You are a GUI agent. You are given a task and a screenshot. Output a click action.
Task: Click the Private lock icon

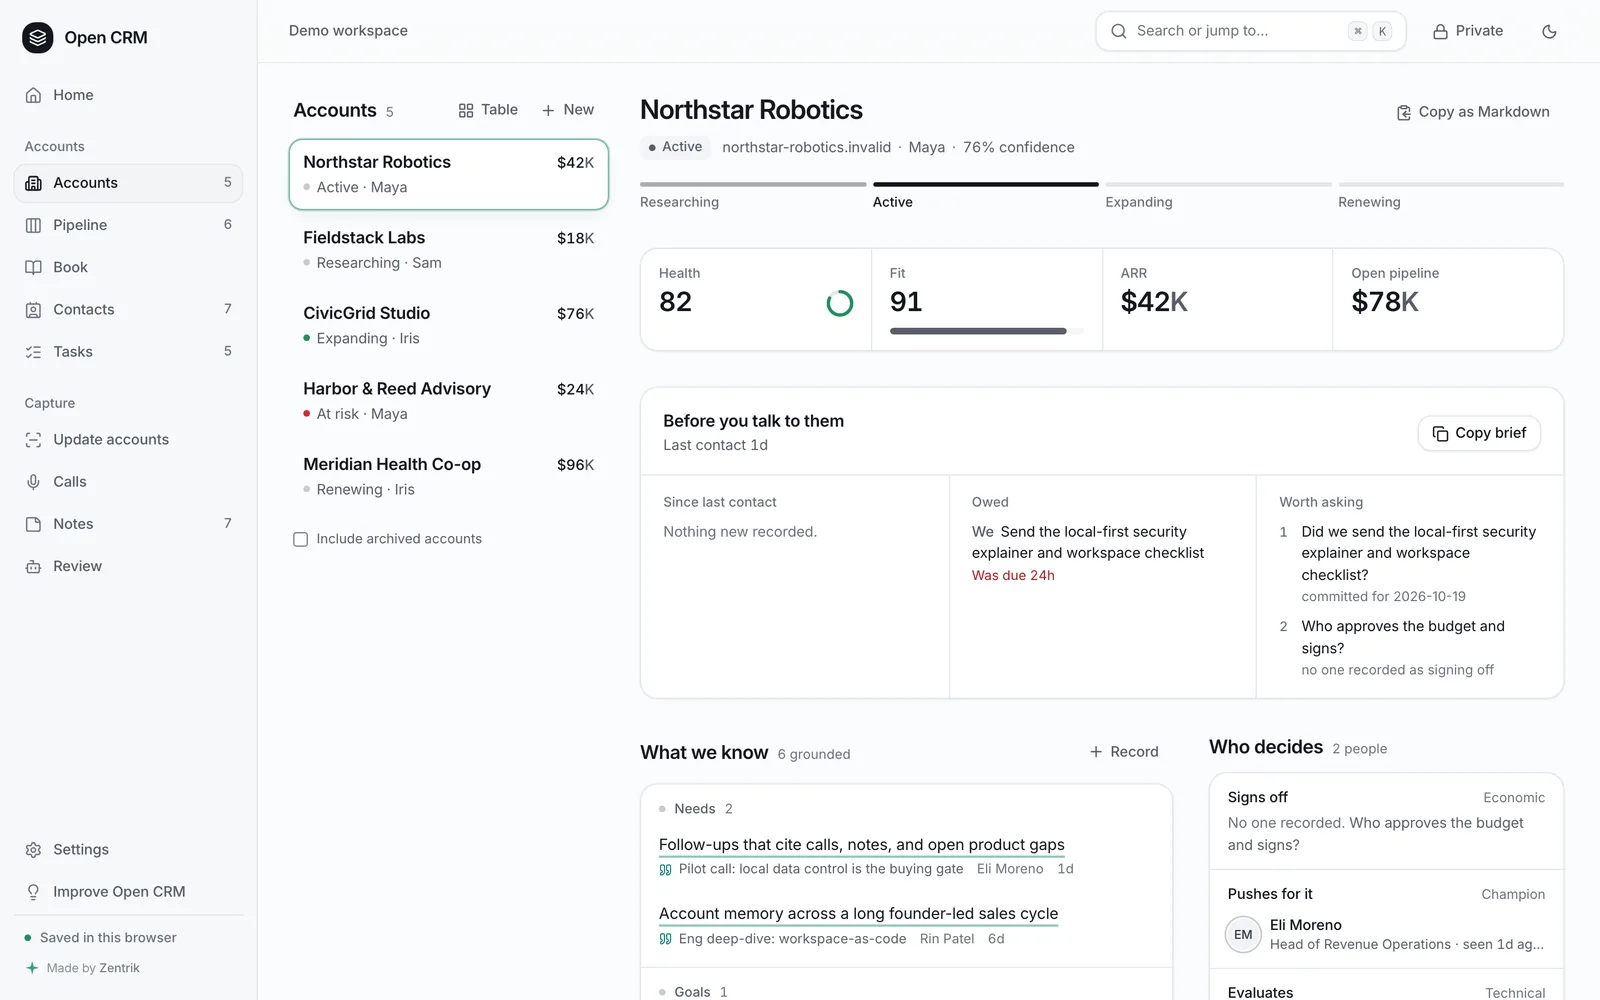coord(1440,32)
